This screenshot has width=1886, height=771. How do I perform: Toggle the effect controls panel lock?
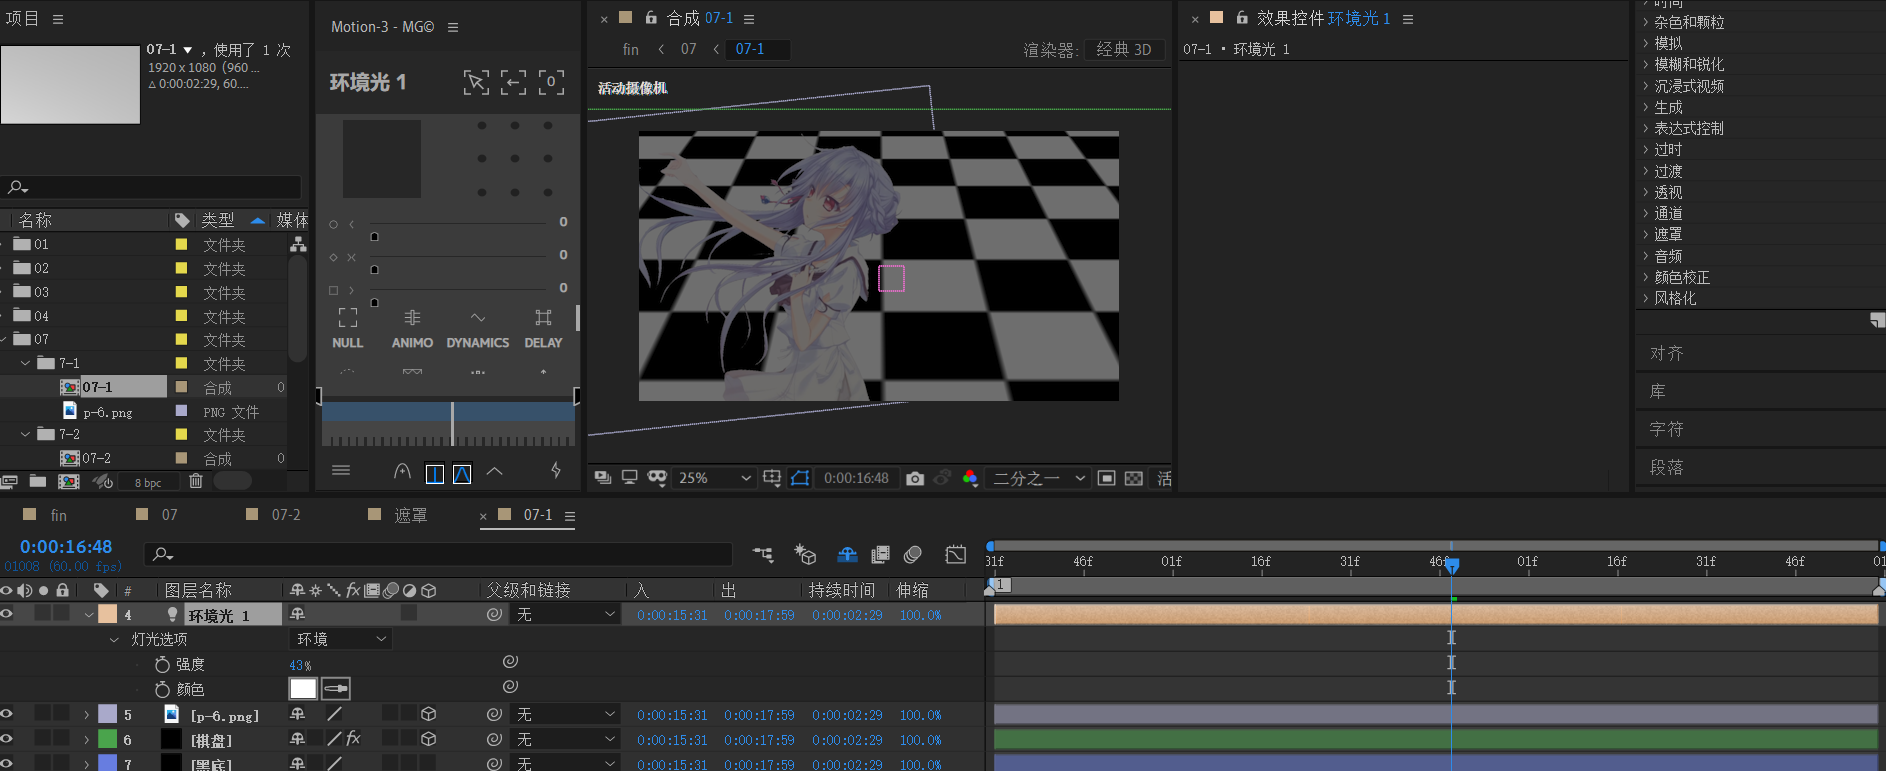(x=1241, y=17)
